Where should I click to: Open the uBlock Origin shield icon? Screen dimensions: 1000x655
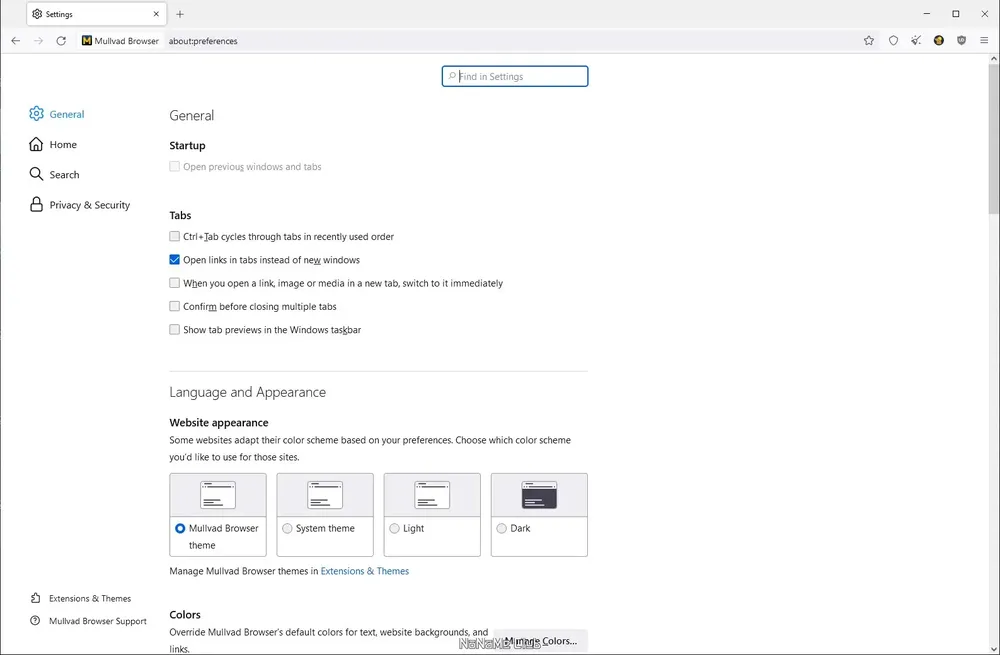[x=961, y=41]
